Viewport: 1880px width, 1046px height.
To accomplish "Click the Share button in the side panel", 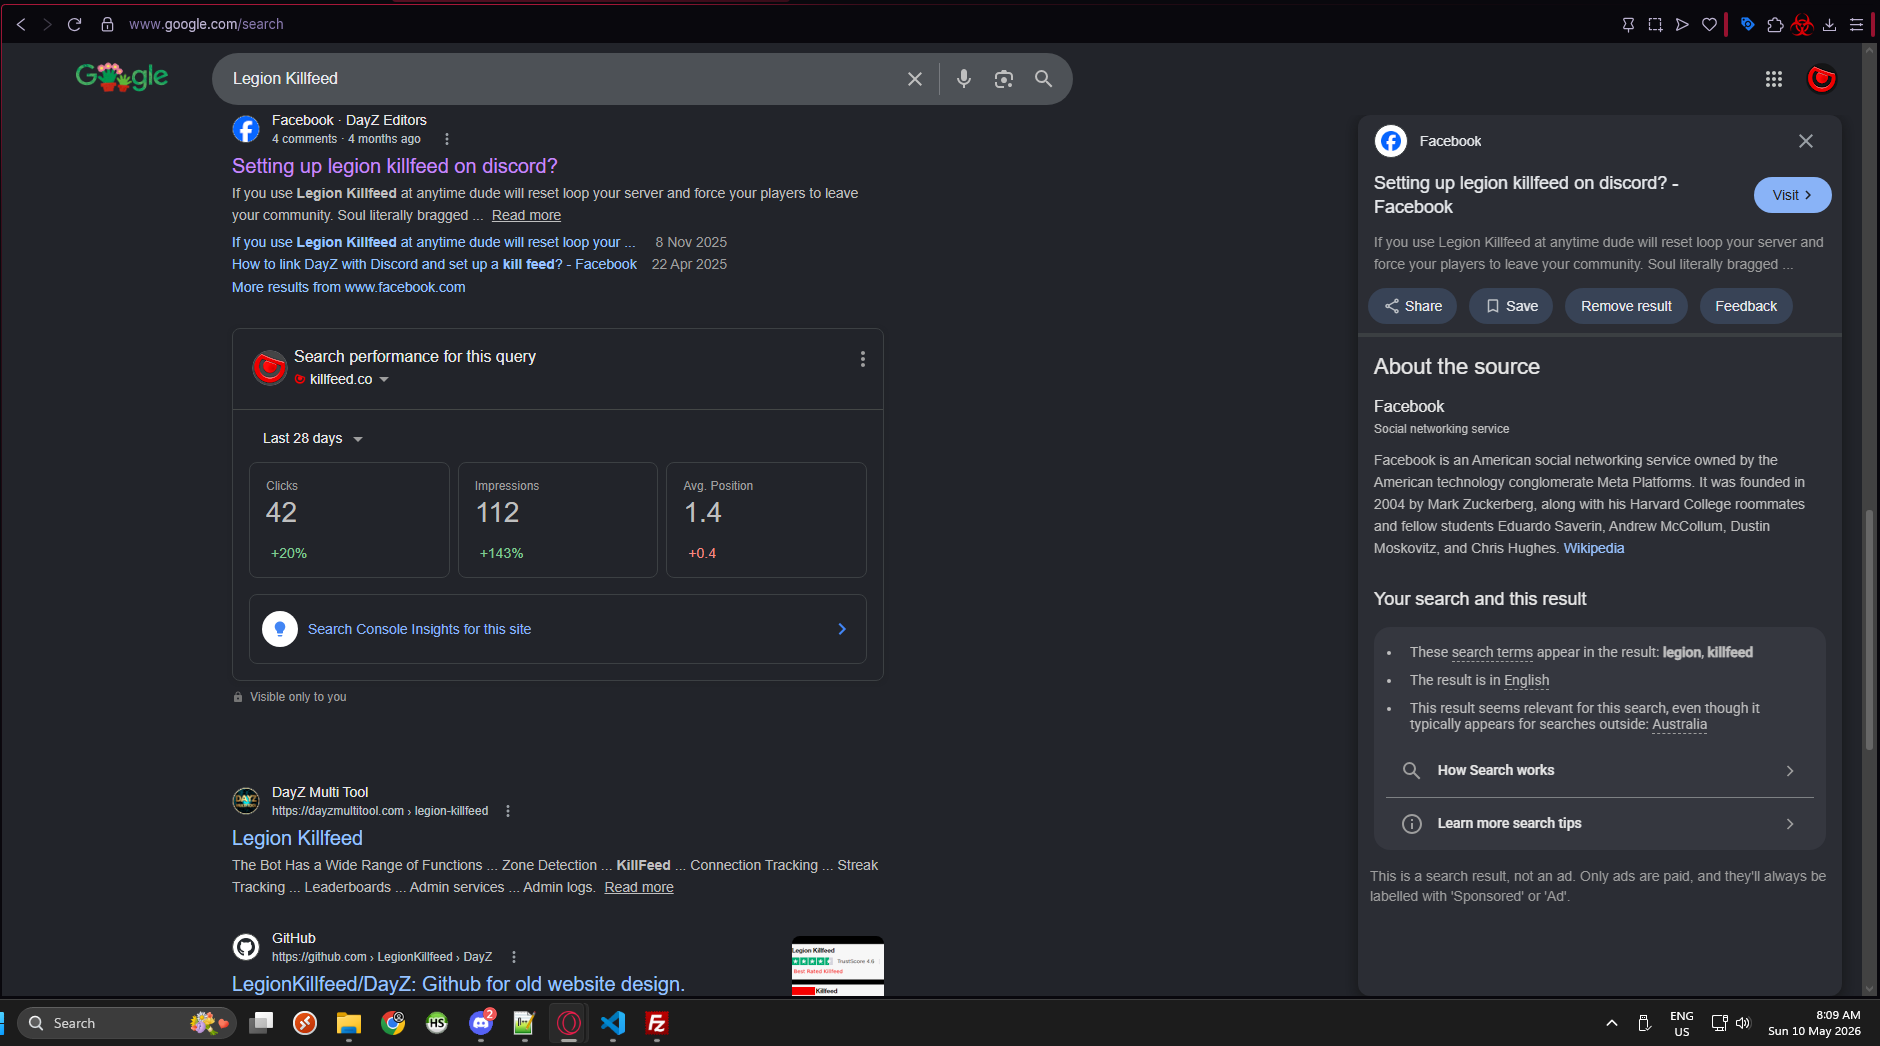I will click(1412, 306).
